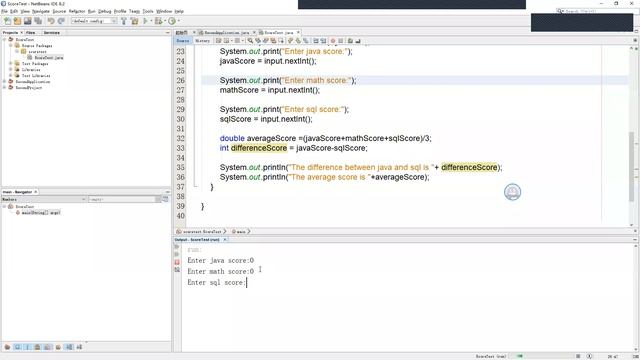Click the editor Find Selection magnifier icon

250,41
